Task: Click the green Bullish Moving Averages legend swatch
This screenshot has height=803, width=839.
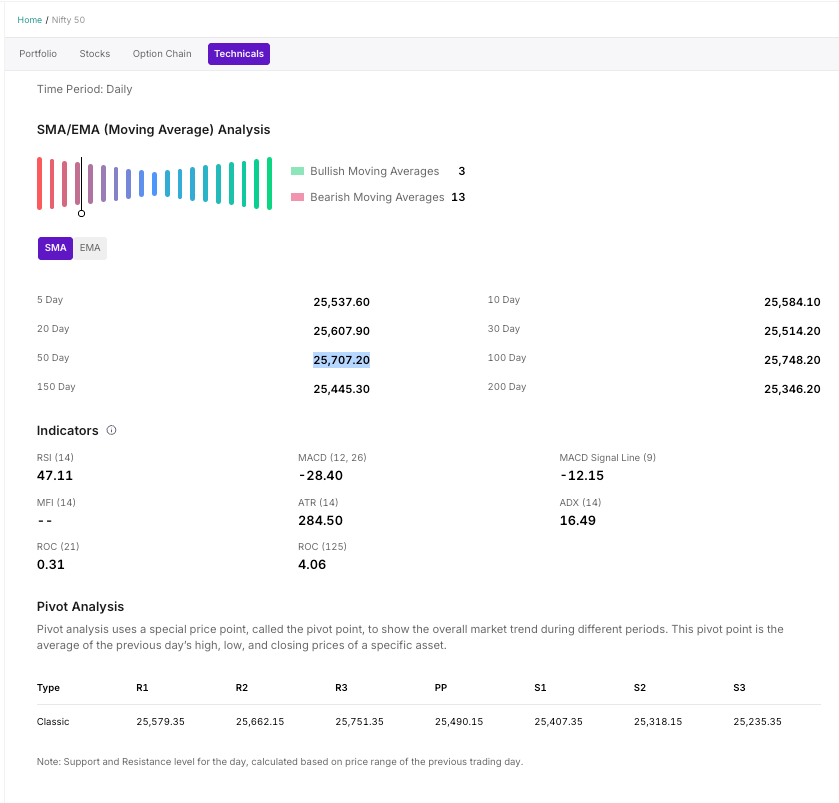Action: click(x=297, y=171)
